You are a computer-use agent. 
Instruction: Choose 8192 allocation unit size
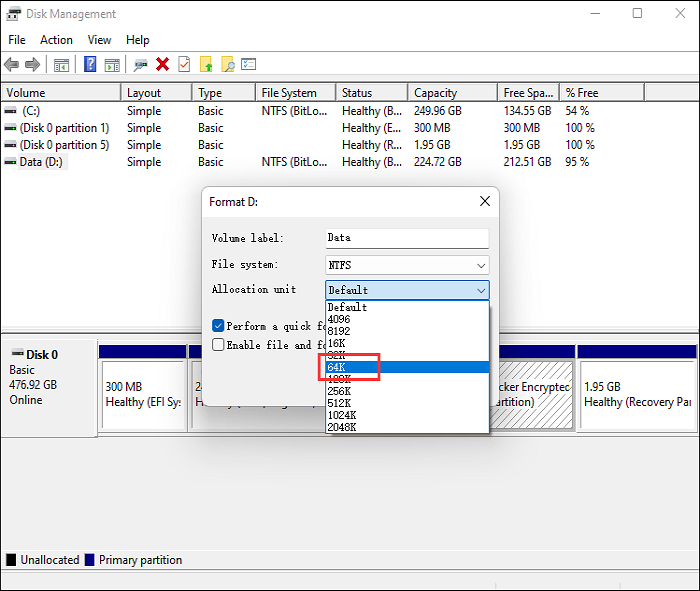(407, 331)
